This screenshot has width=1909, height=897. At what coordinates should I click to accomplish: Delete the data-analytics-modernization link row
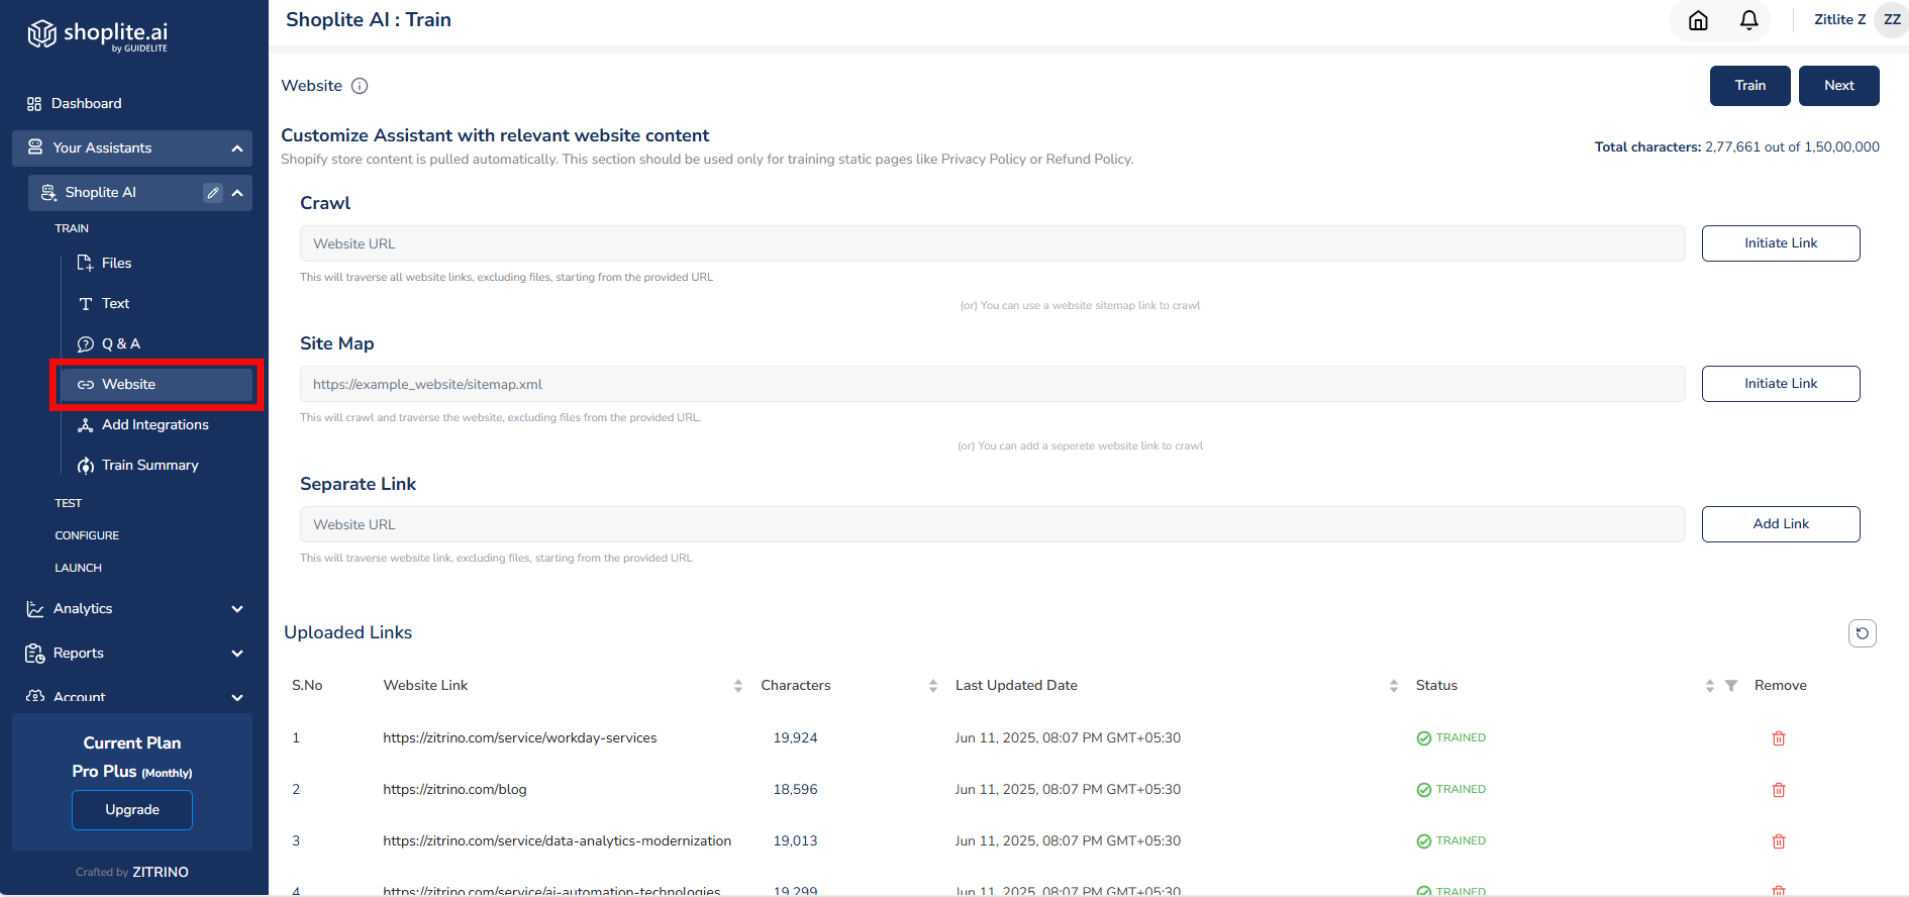pos(1778,841)
